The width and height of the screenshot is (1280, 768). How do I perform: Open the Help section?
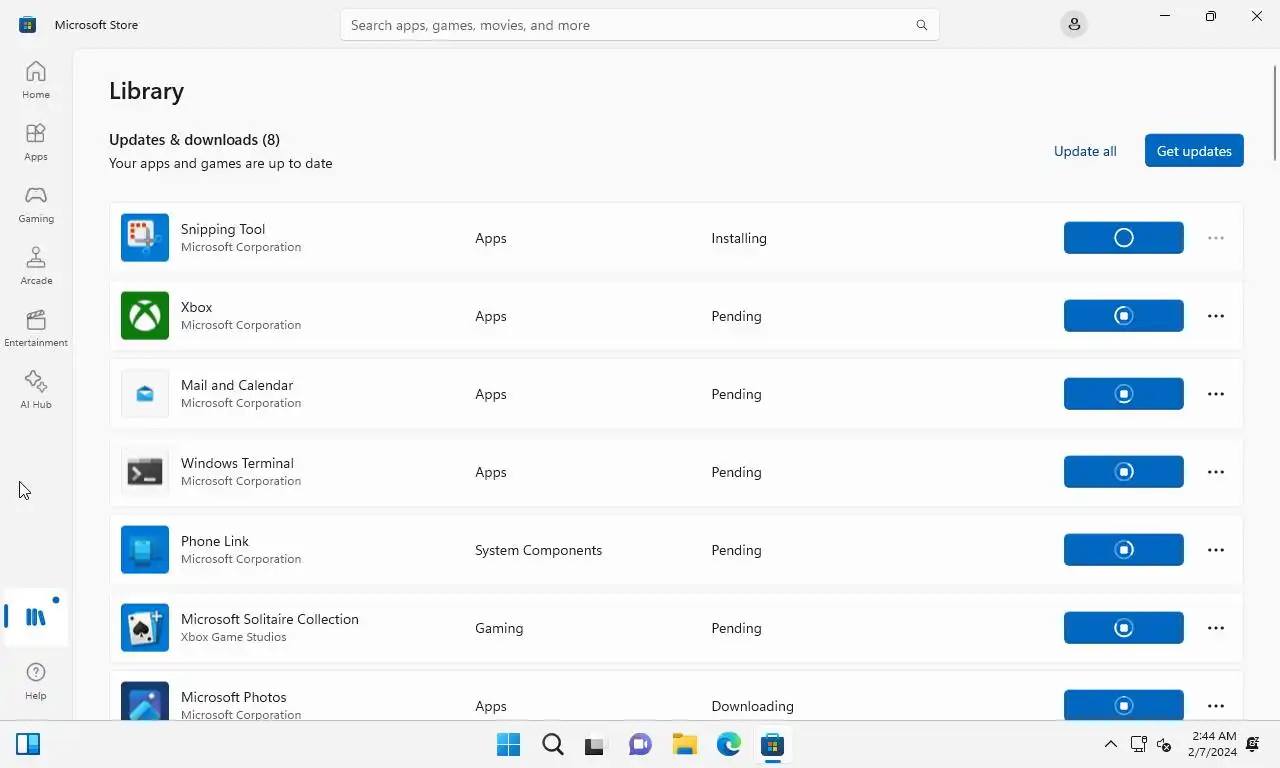pyautogui.click(x=36, y=681)
